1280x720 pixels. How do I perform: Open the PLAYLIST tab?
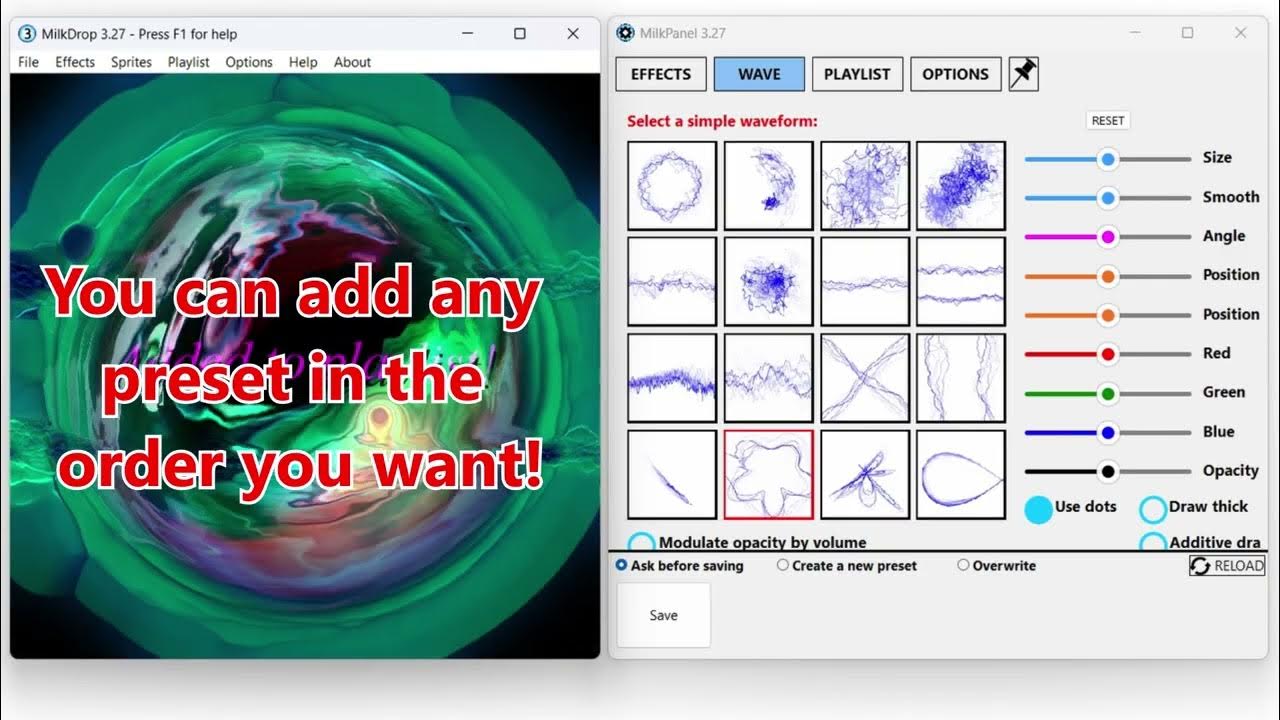pyautogui.click(x=857, y=74)
